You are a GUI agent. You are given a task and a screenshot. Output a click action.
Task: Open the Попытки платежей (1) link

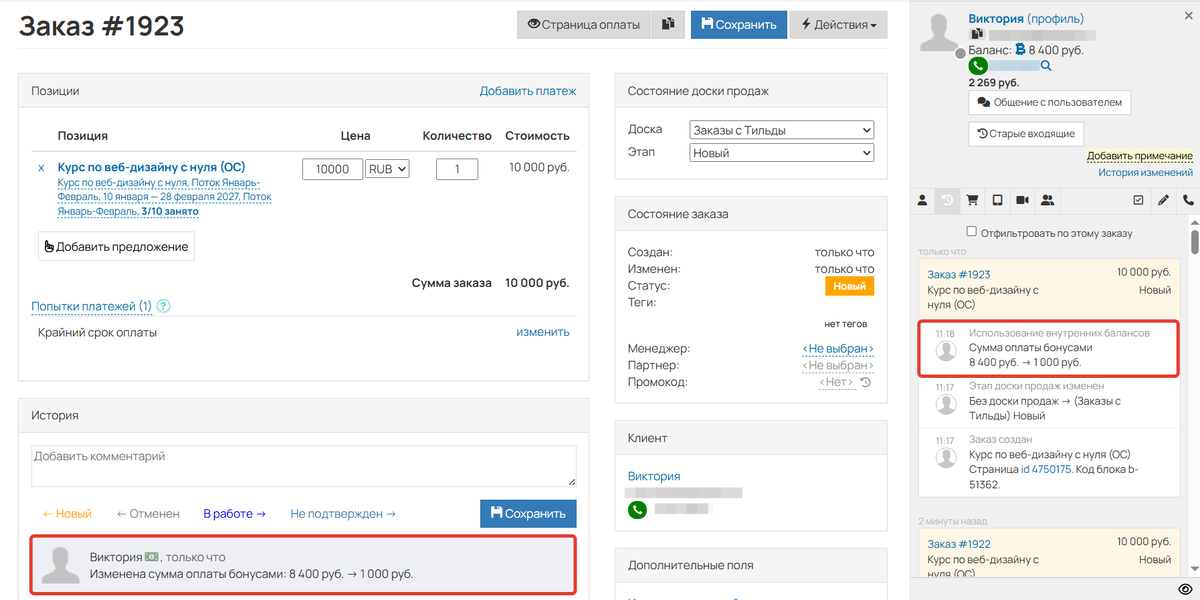tap(92, 307)
